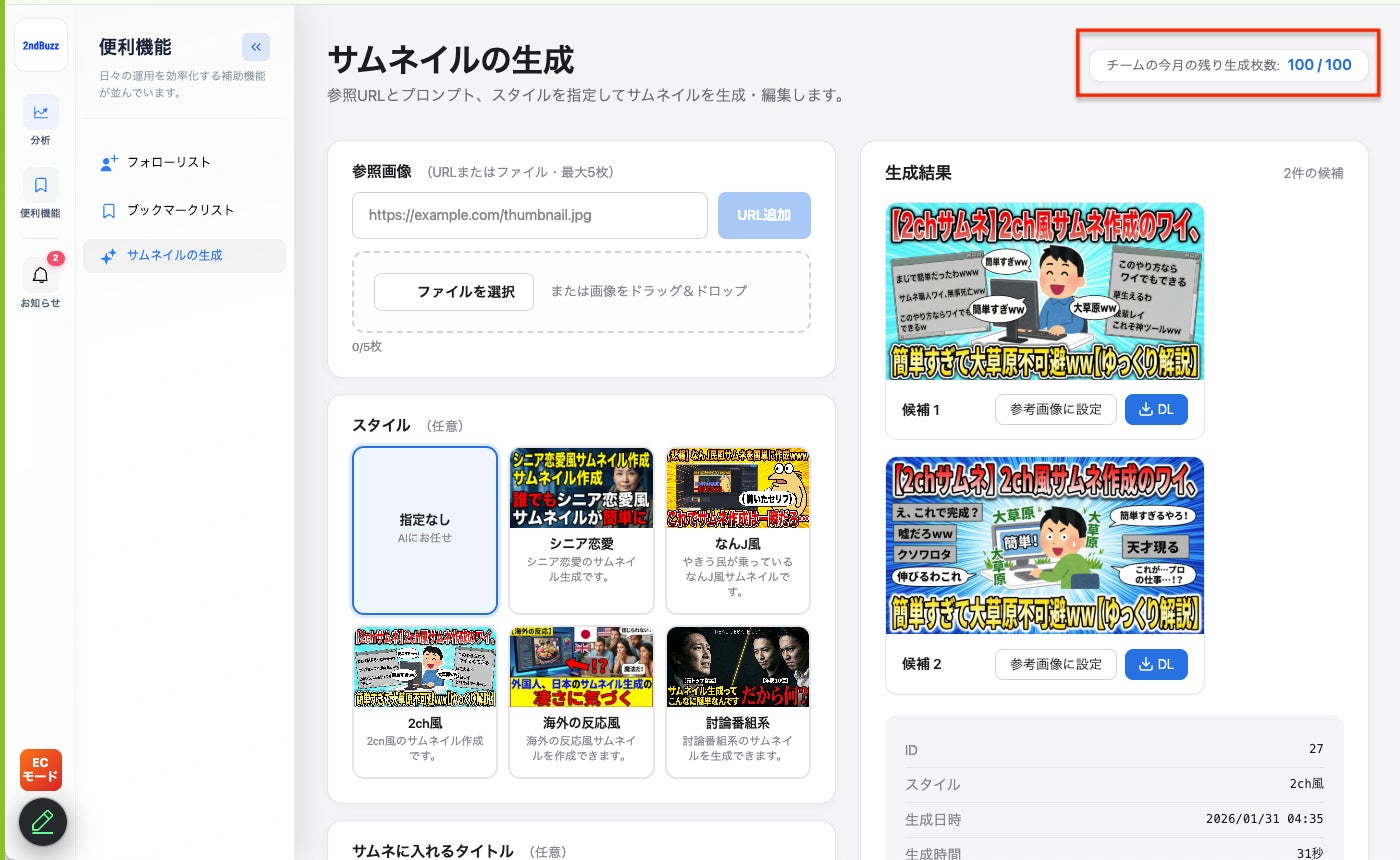Set 候補 1 as reference image
Screen dimensions: 1400x860
pyautogui.click(x=1056, y=410)
